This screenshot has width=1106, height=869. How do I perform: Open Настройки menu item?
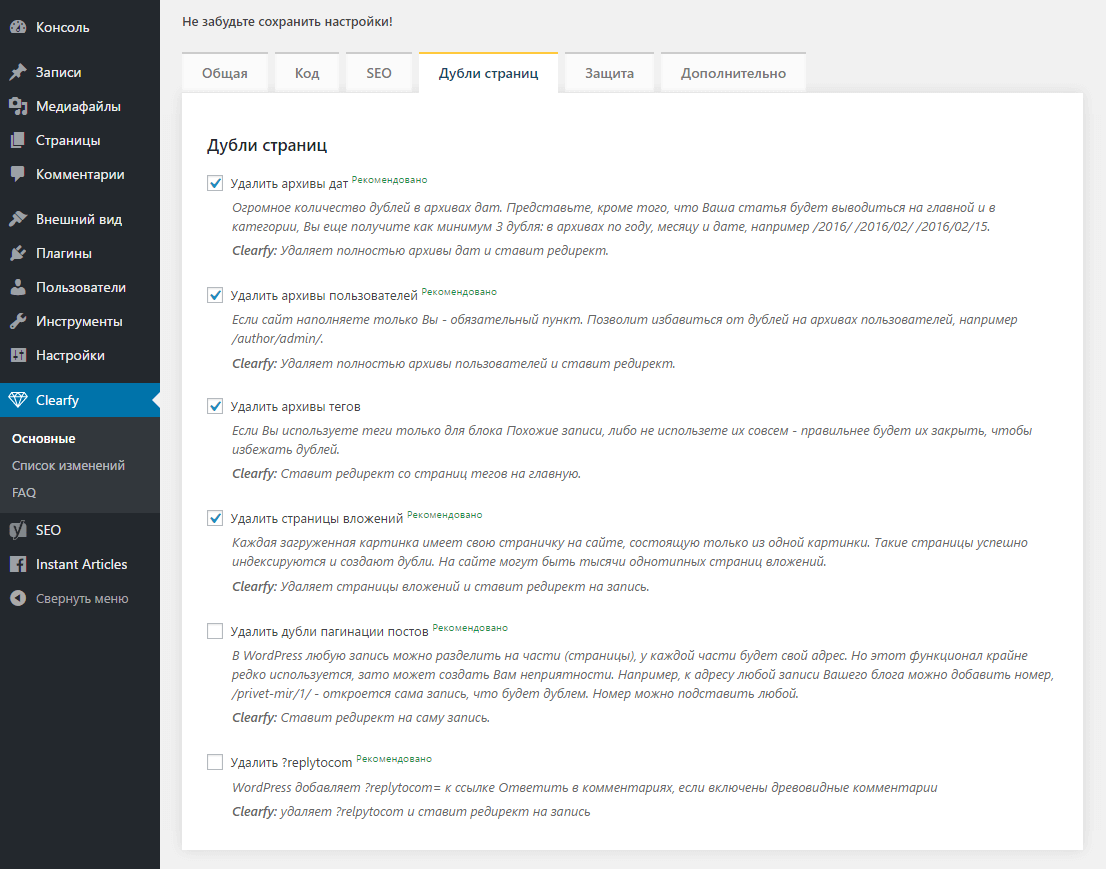(x=80, y=355)
